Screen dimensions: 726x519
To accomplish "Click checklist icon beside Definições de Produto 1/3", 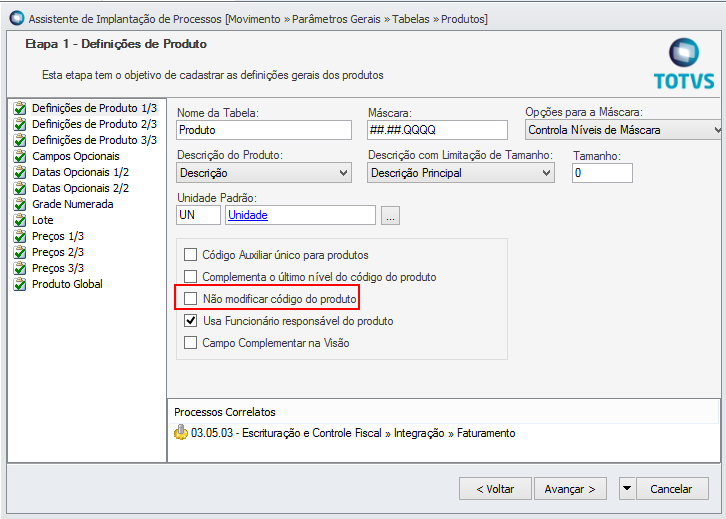I will (20, 108).
